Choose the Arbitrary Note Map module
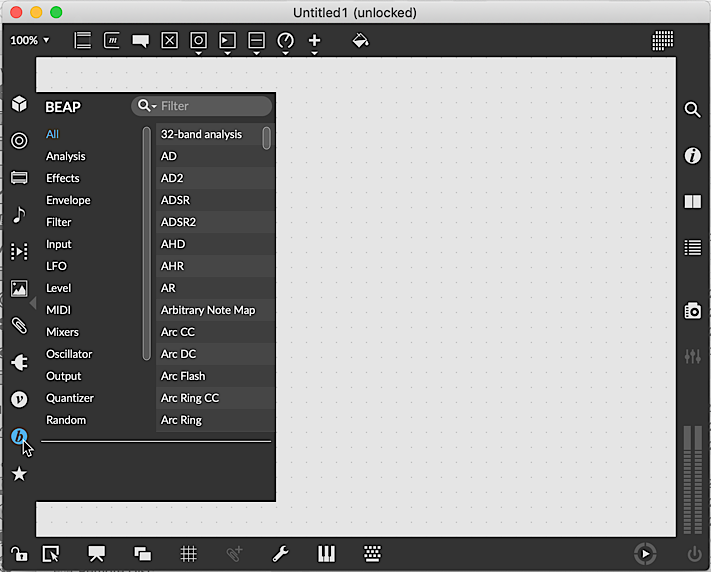 [x=215, y=310]
